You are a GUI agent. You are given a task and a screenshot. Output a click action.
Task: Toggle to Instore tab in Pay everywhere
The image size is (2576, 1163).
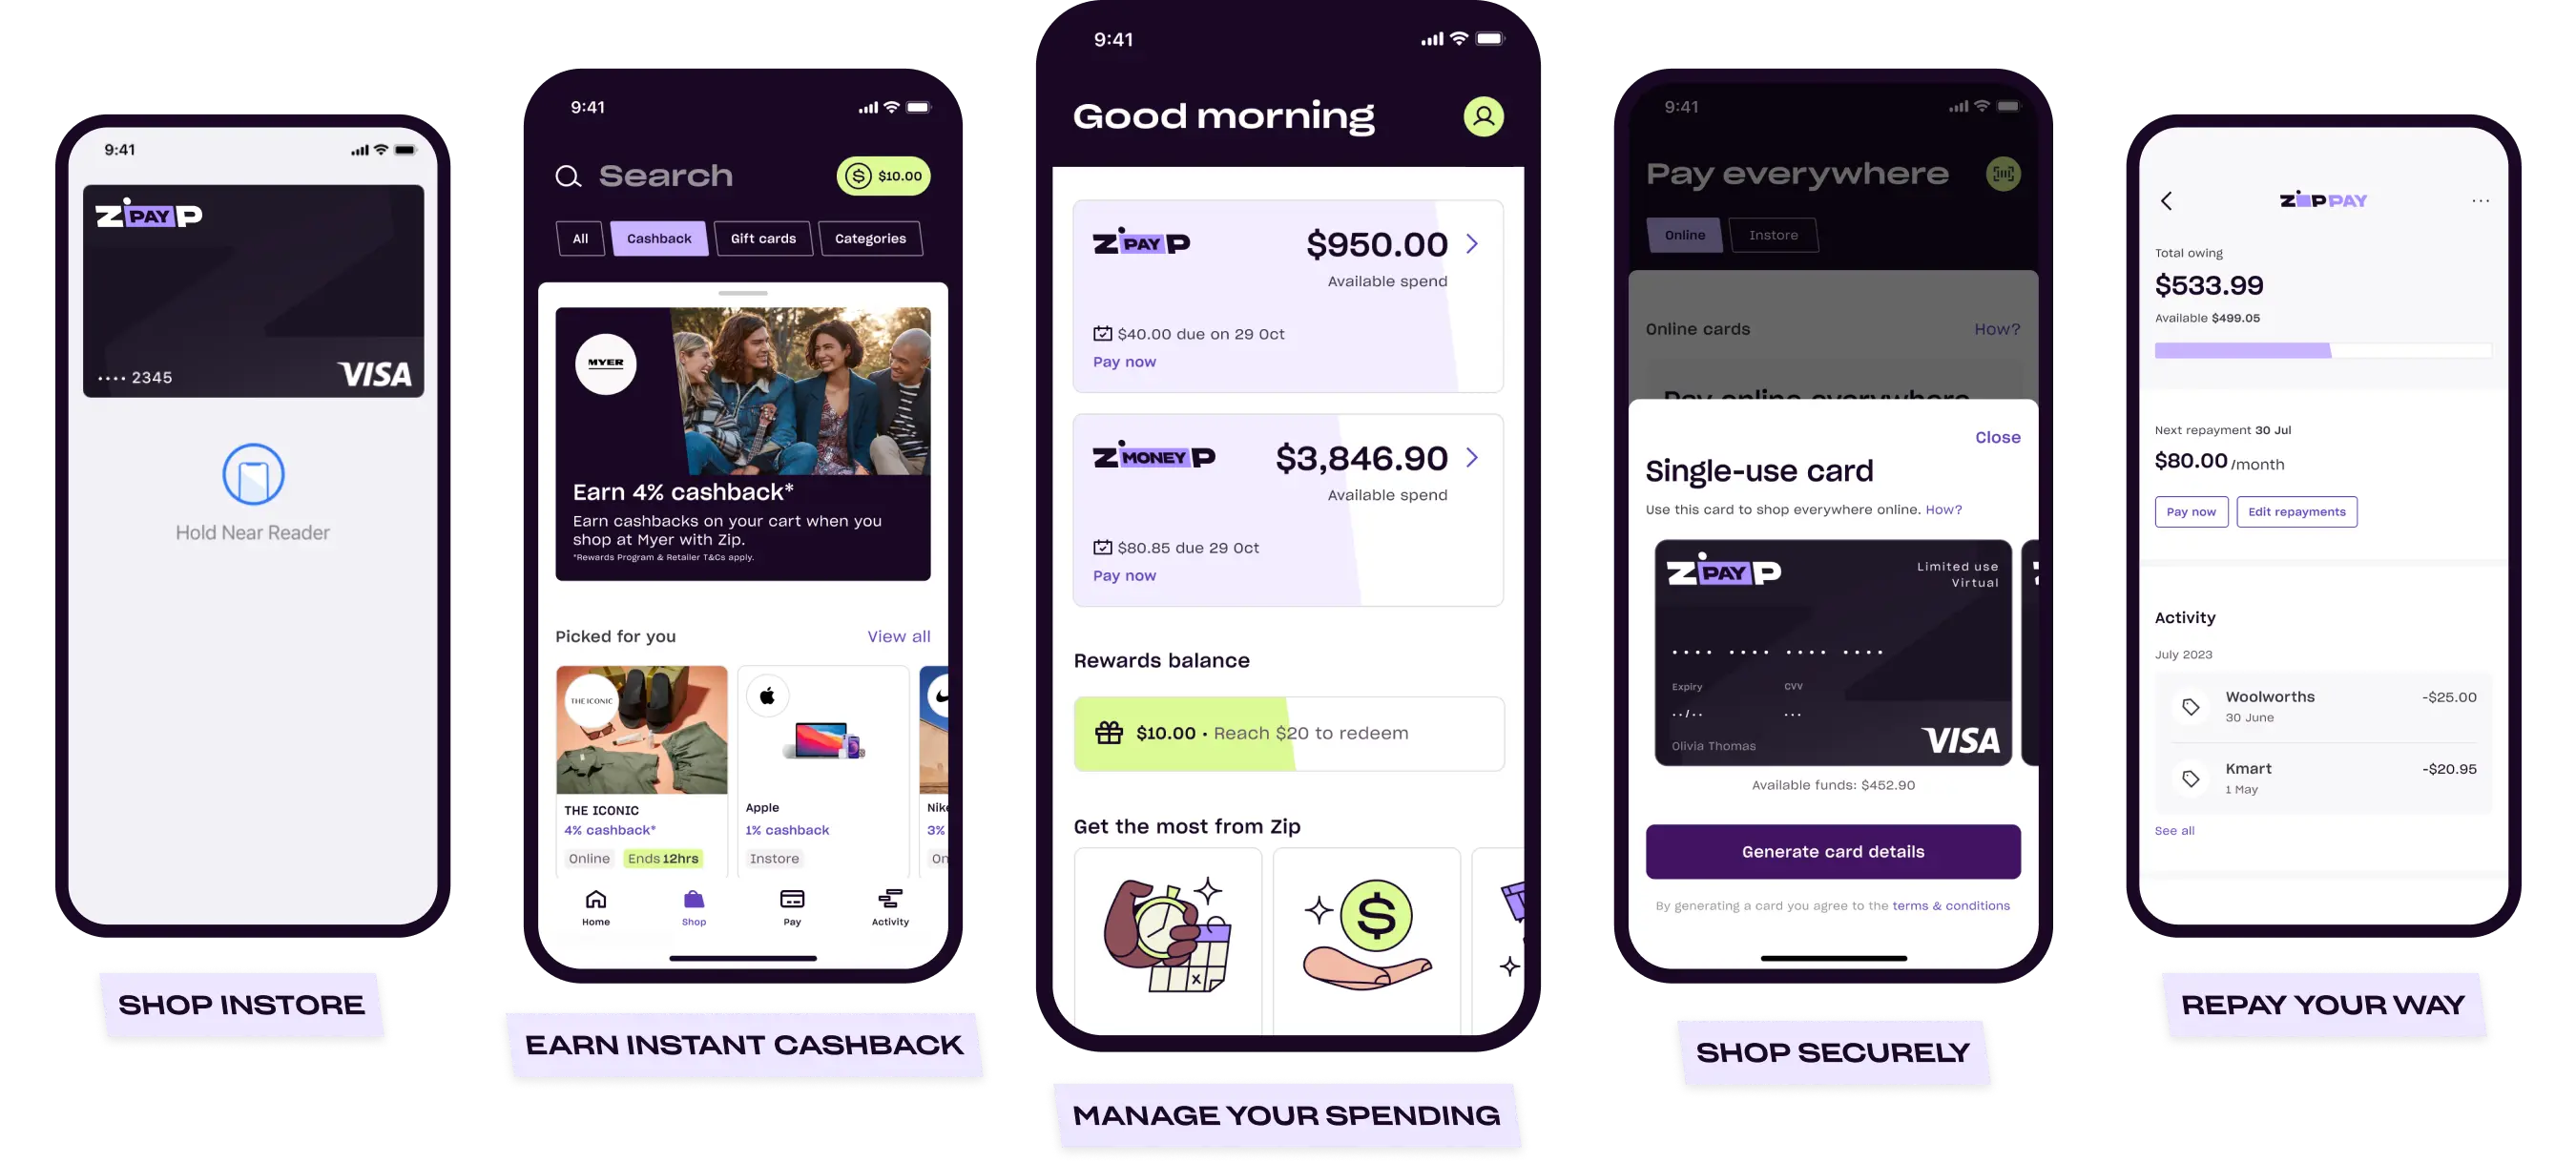point(1773,233)
